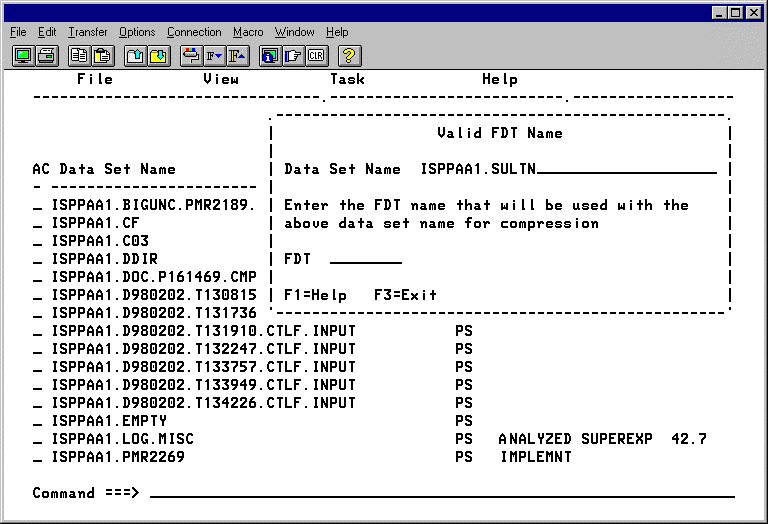Click the green terminal screen toolbar icon
This screenshot has width=768, height=524.
pyautogui.click(x=22, y=56)
